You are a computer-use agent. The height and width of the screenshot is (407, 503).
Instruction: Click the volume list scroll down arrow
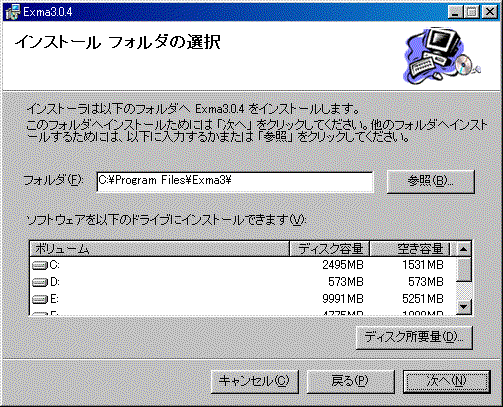(464, 307)
